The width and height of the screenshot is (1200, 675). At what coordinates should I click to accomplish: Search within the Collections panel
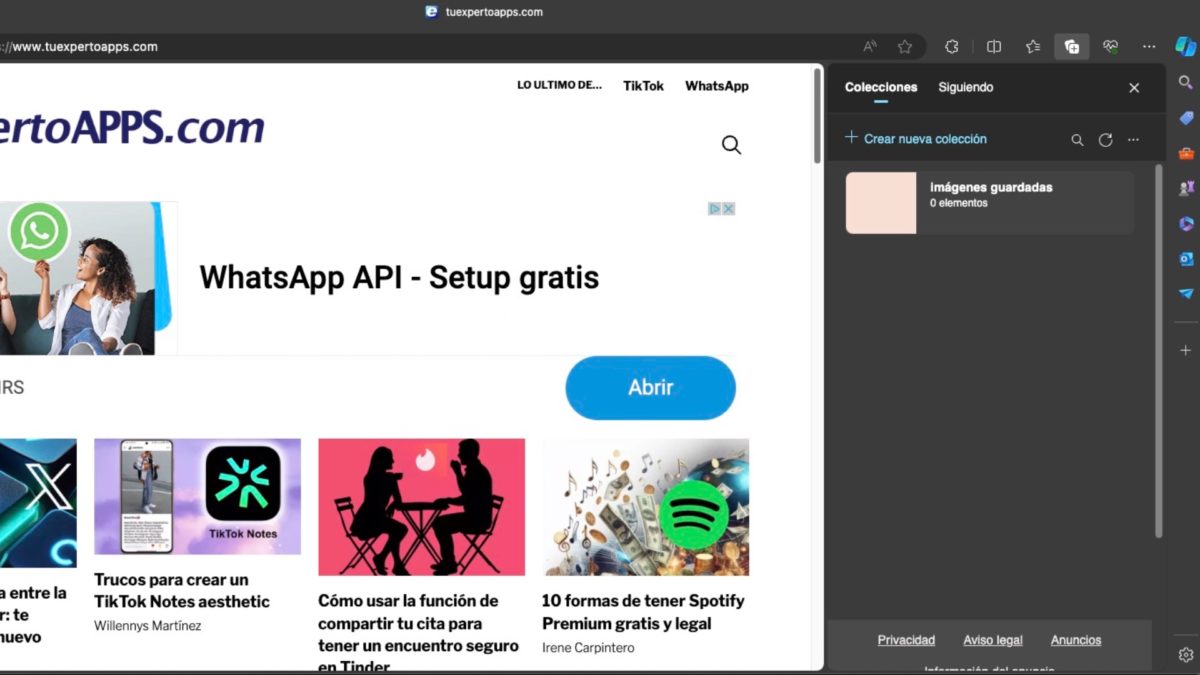point(1077,140)
